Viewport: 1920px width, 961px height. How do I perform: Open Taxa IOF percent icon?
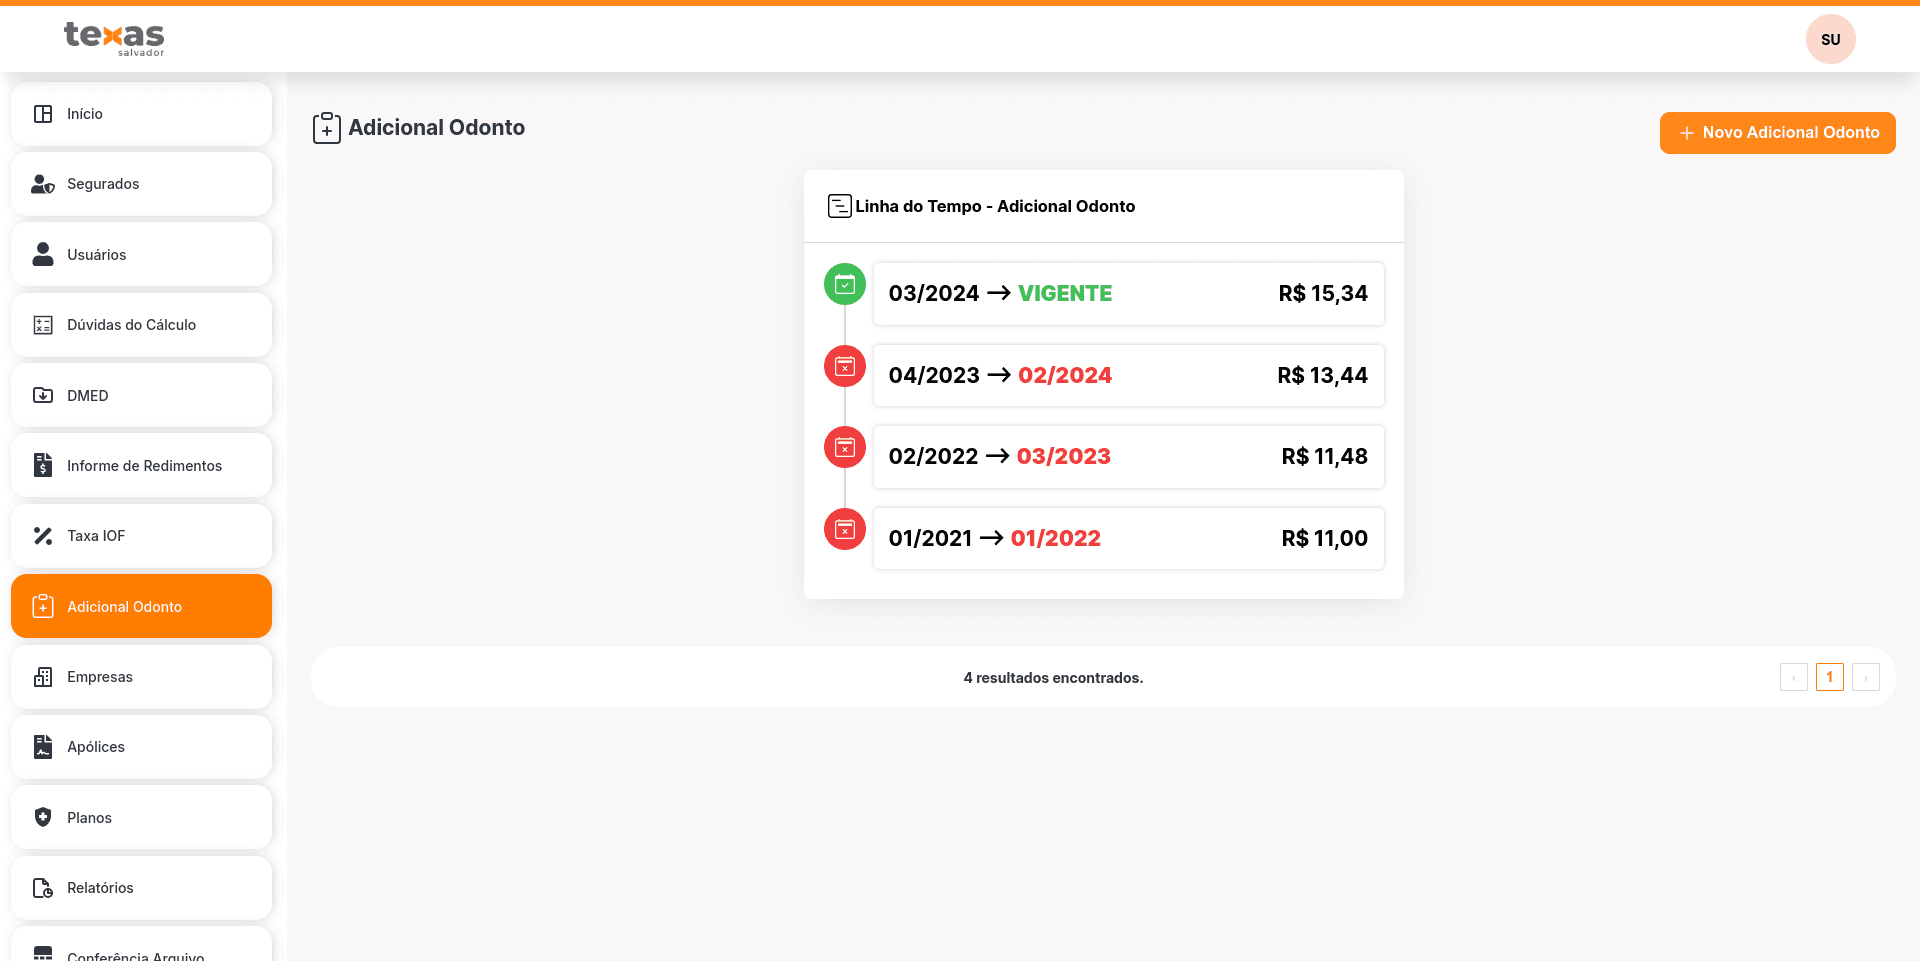pyautogui.click(x=43, y=536)
